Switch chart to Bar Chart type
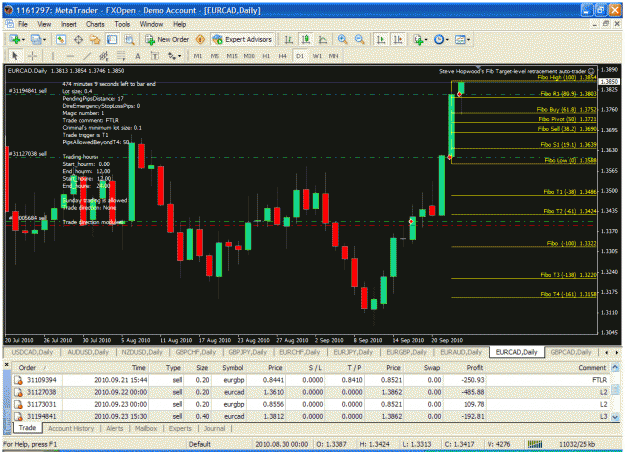This screenshot has width=625, height=452. [289, 39]
